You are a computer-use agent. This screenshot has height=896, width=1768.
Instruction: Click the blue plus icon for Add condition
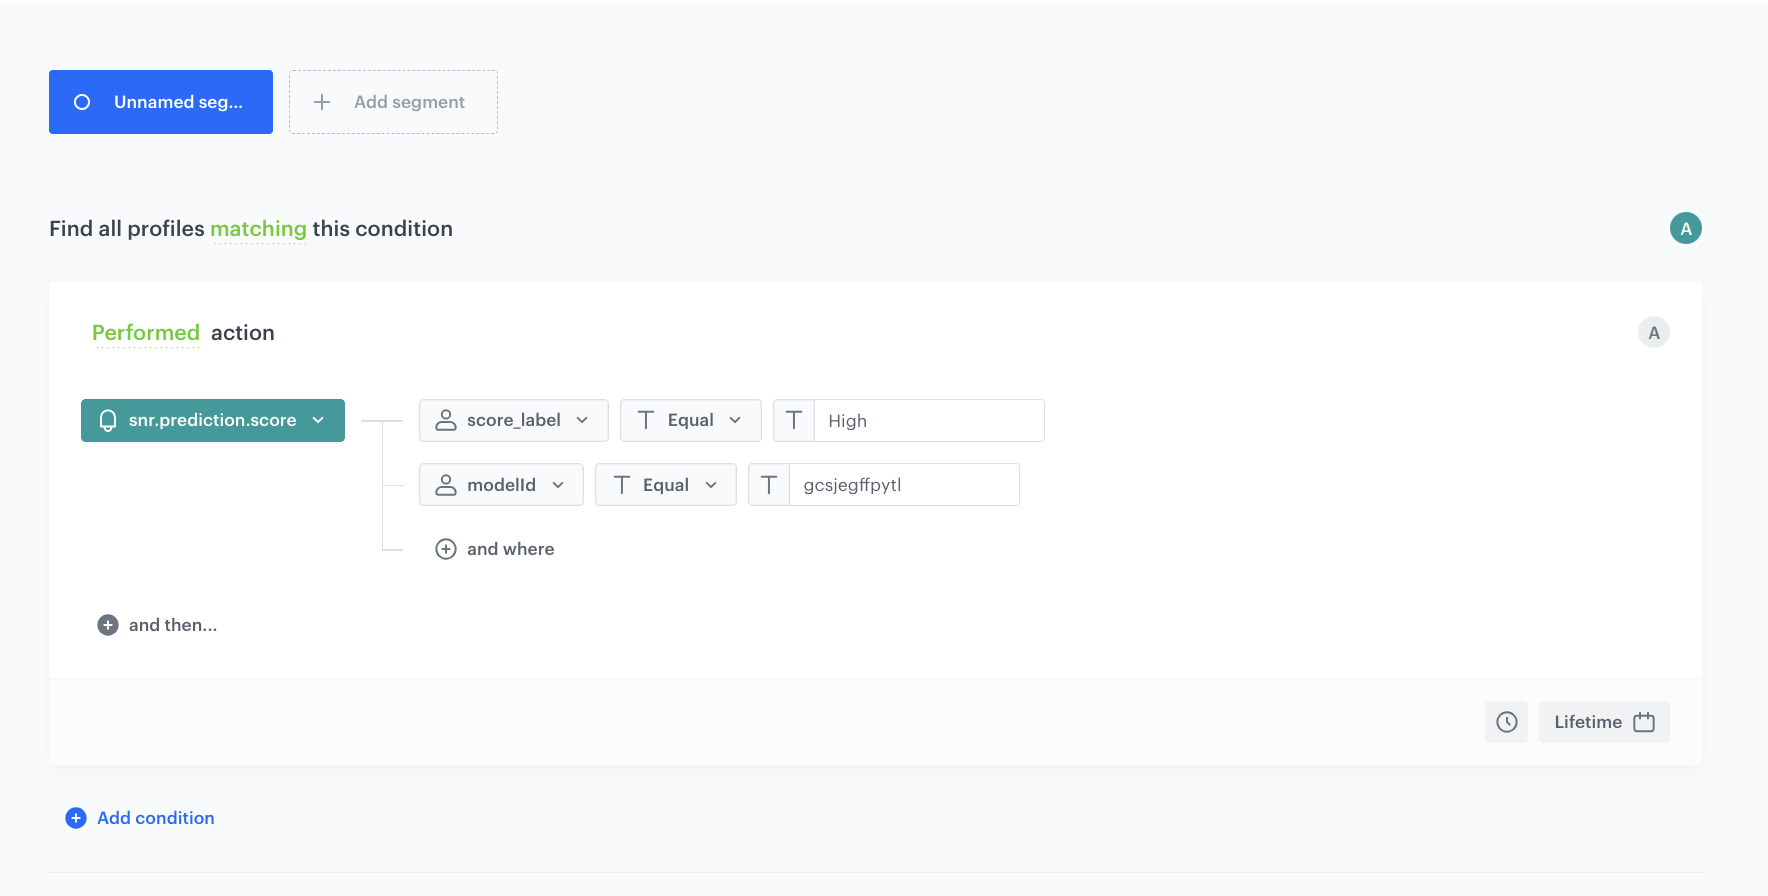76,818
